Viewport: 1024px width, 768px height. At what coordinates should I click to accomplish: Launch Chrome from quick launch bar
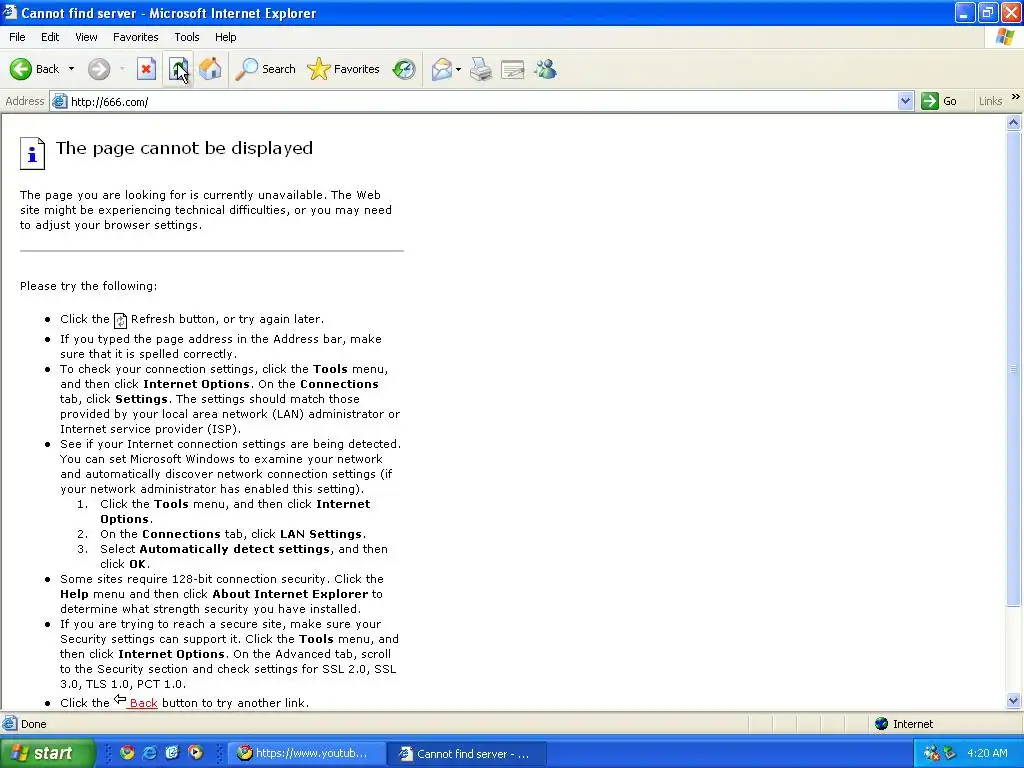click(x=127, y=753)
